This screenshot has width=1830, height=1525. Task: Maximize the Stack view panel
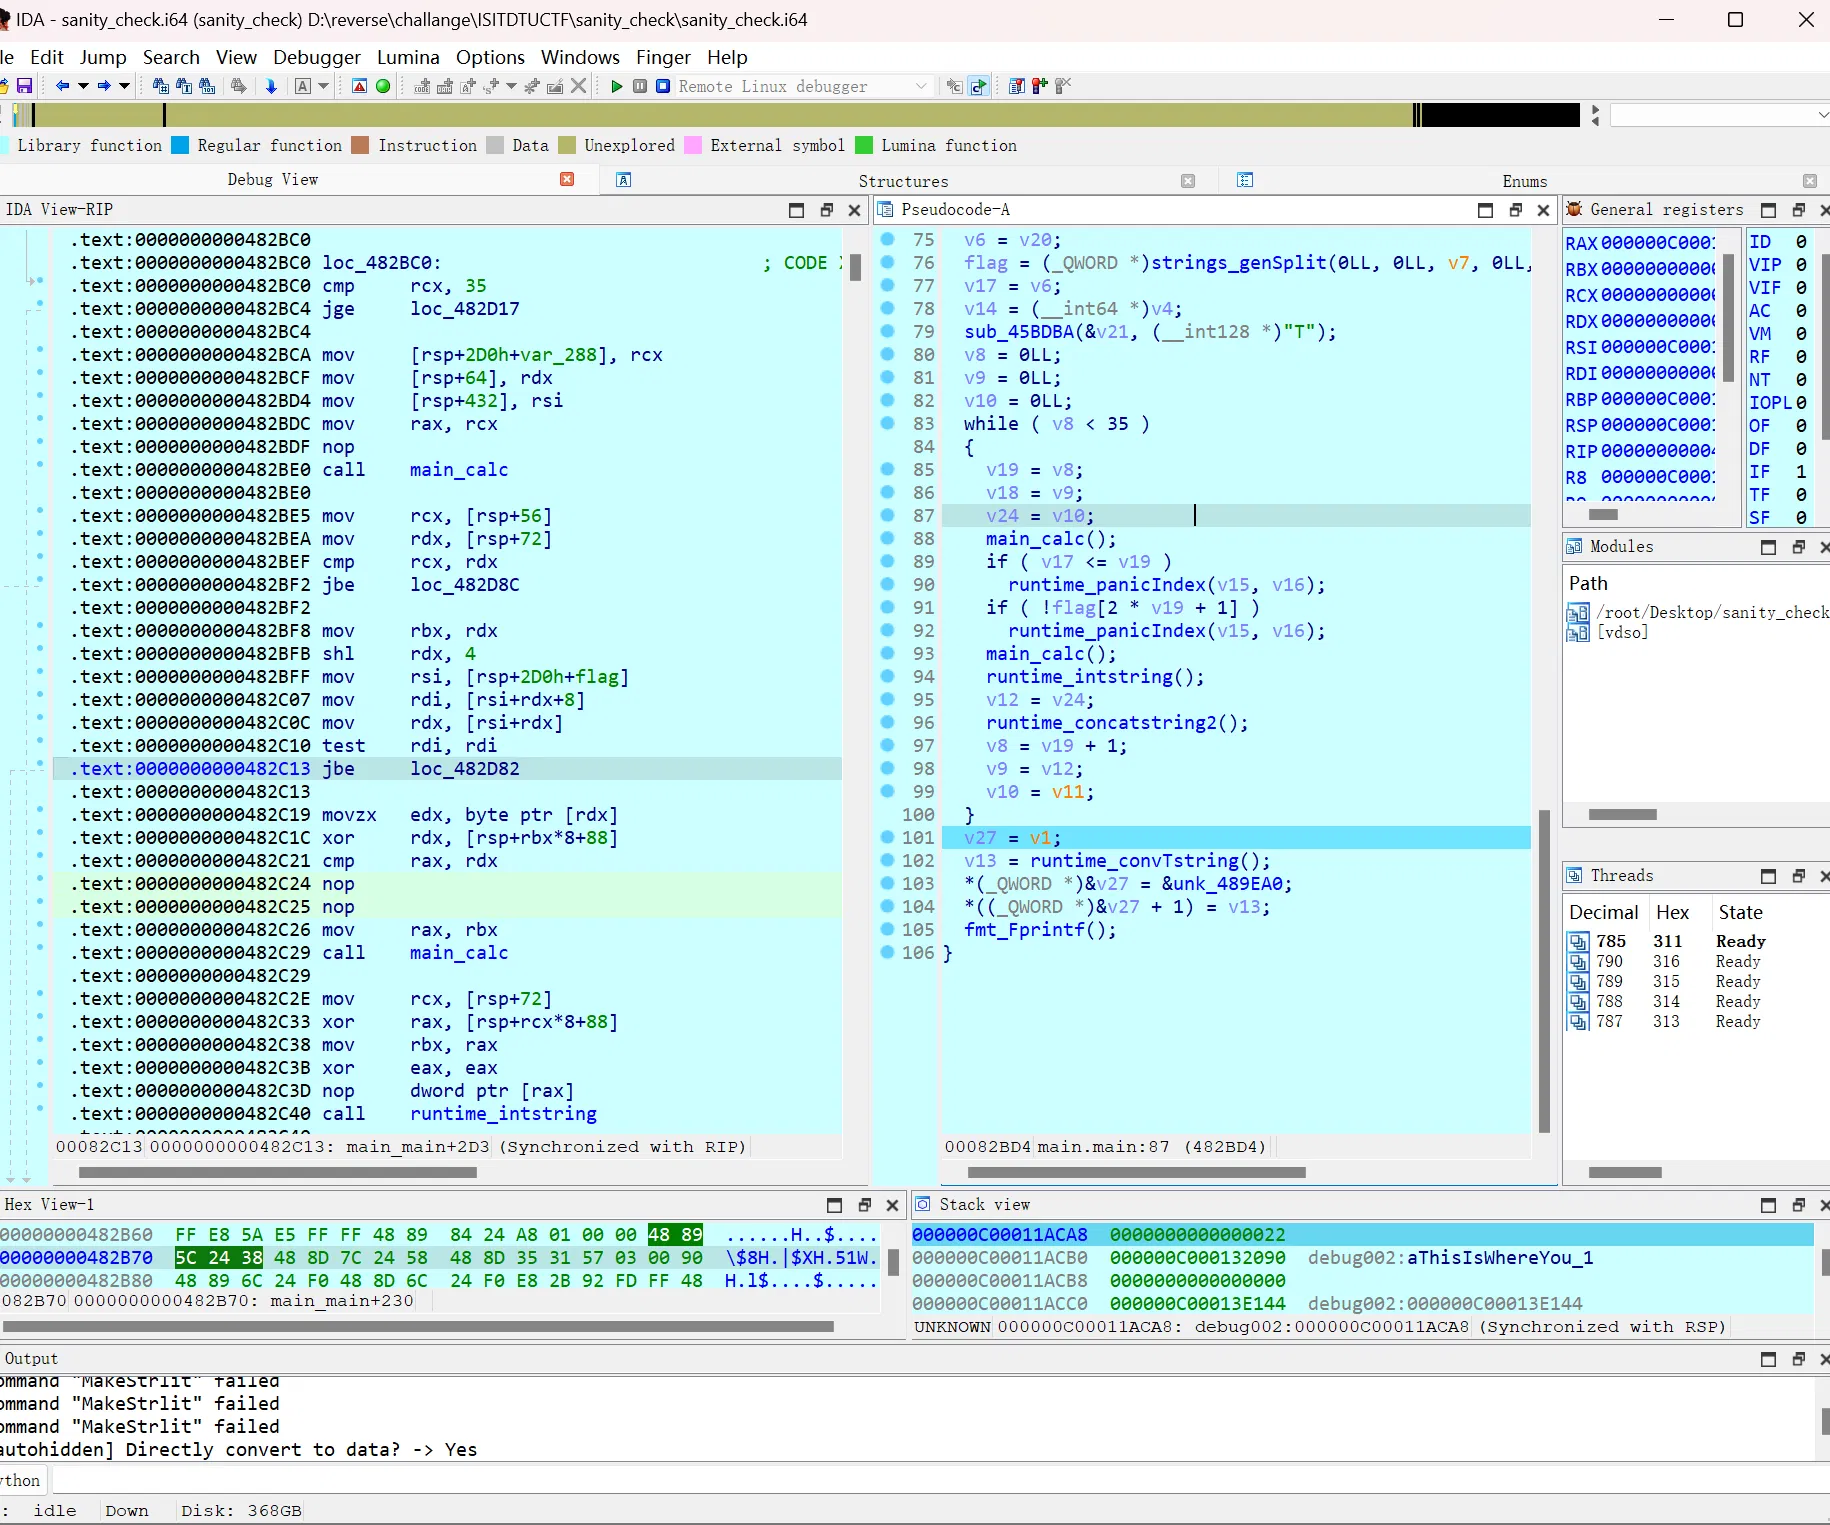point(1768,1205)
